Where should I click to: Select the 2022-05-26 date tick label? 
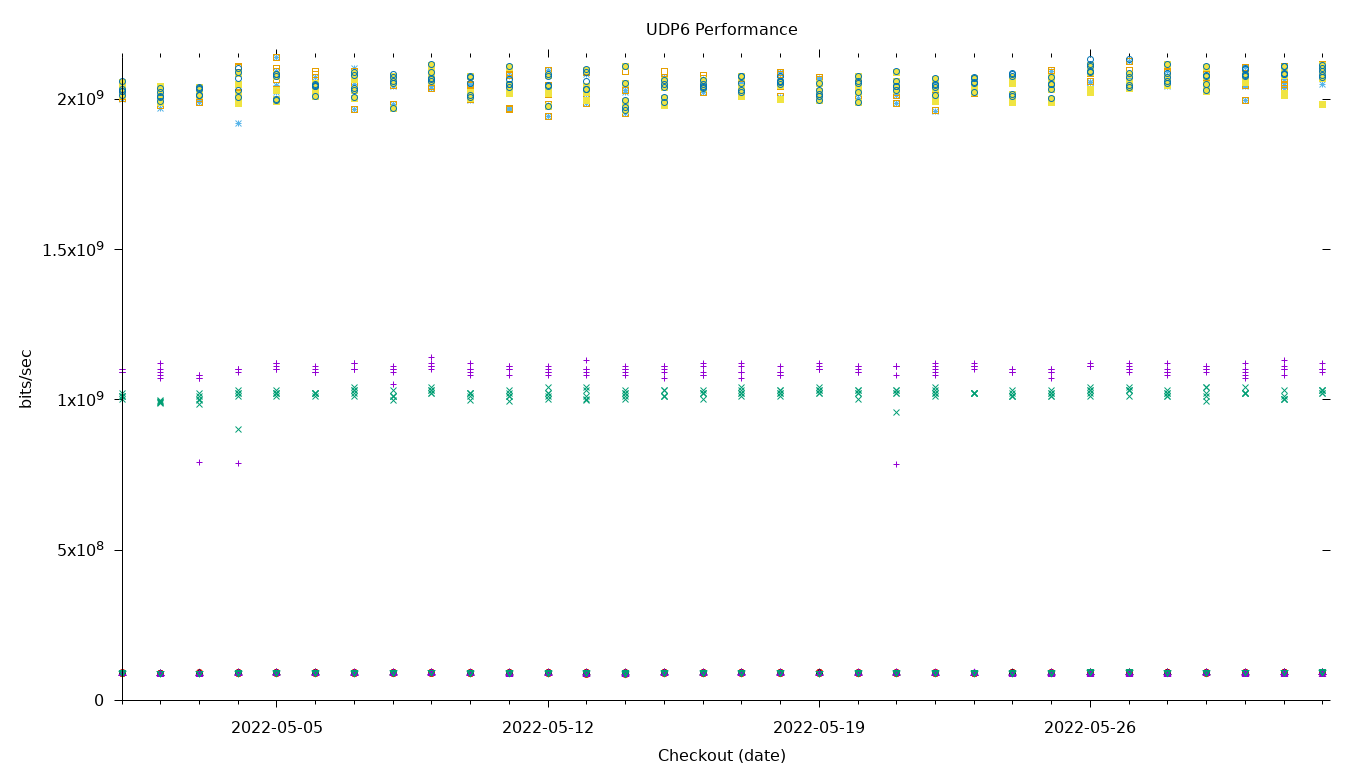coord(1090,728)
